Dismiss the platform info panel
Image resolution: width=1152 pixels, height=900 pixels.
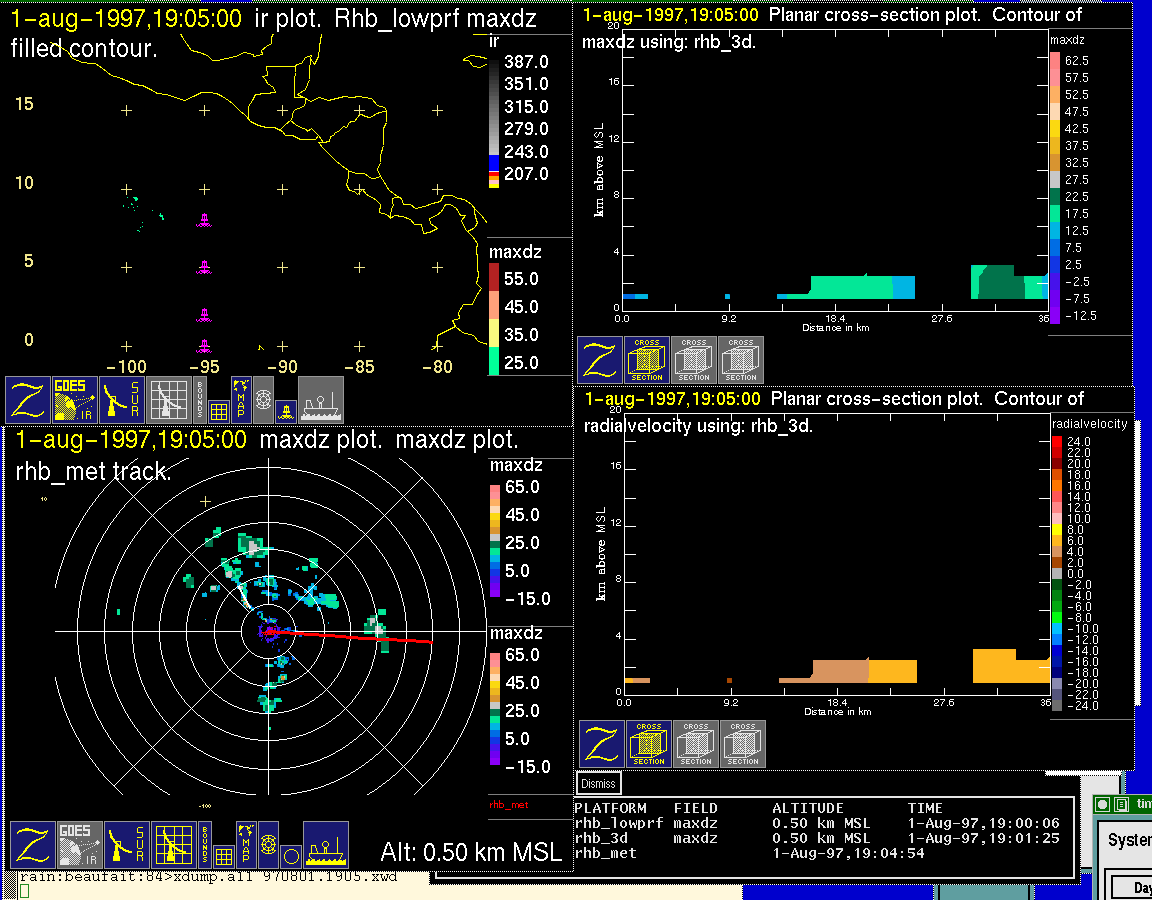[x=599, y=784]
